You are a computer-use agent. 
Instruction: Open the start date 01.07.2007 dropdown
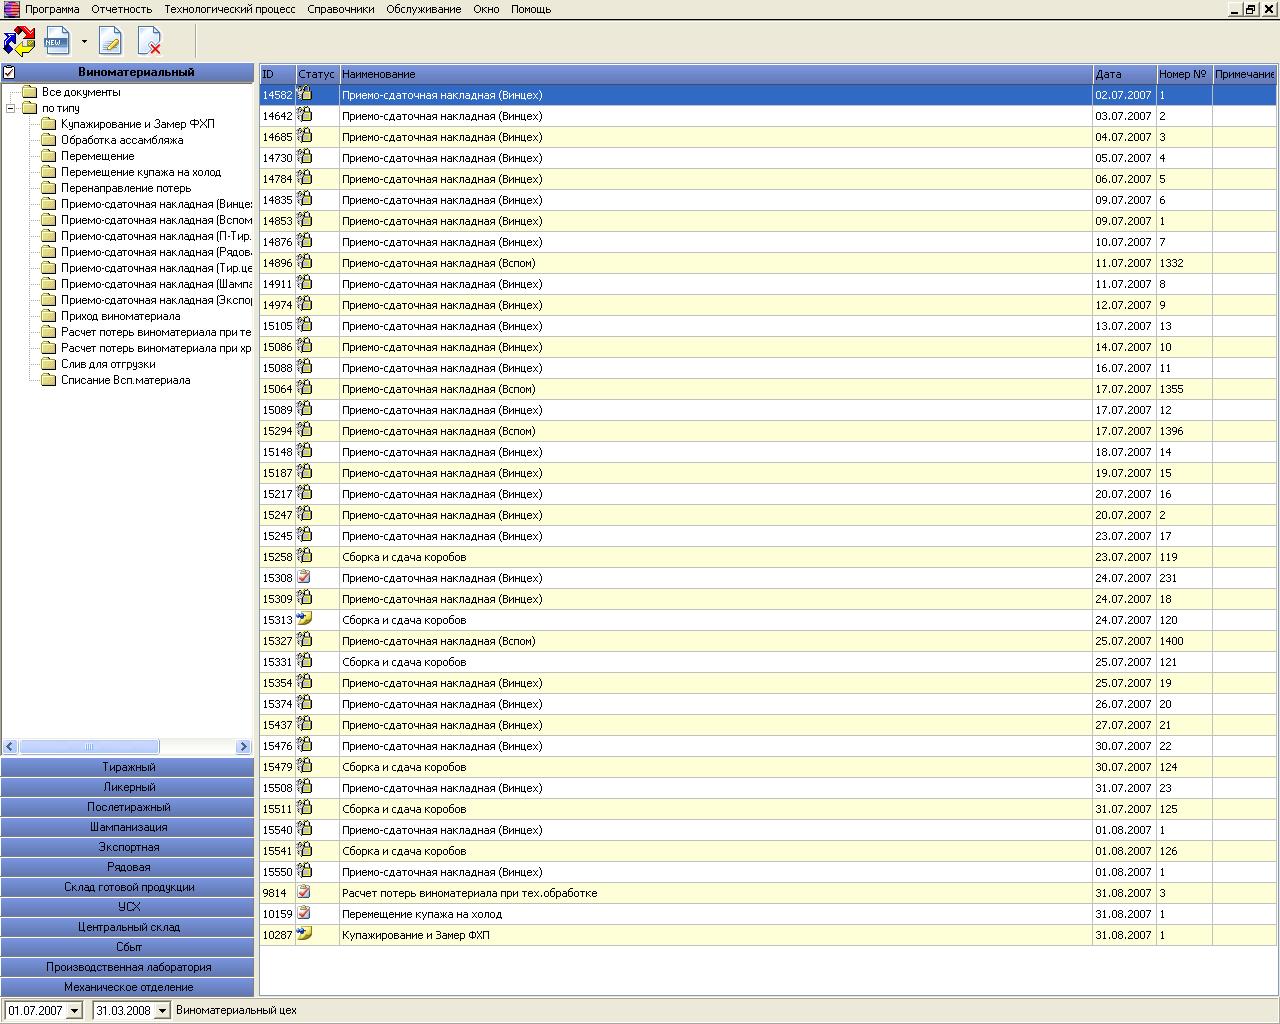pos(74,1011)
